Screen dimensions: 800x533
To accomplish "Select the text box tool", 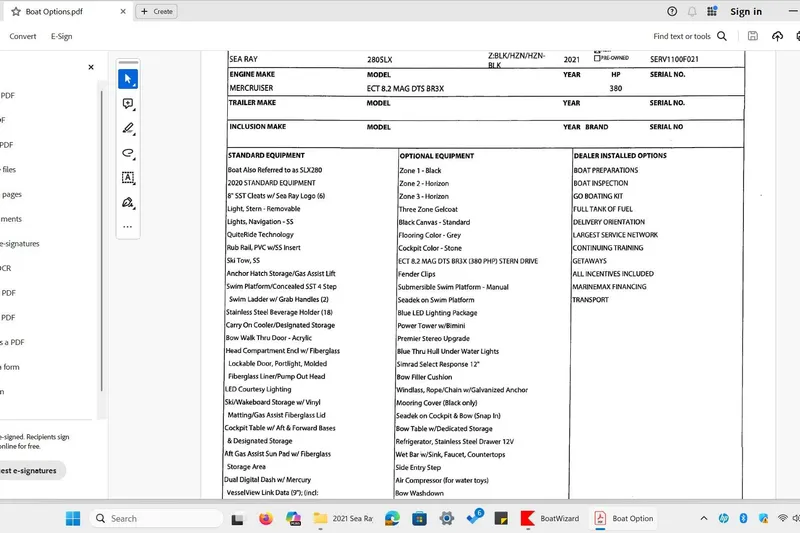I will point(128,177).
